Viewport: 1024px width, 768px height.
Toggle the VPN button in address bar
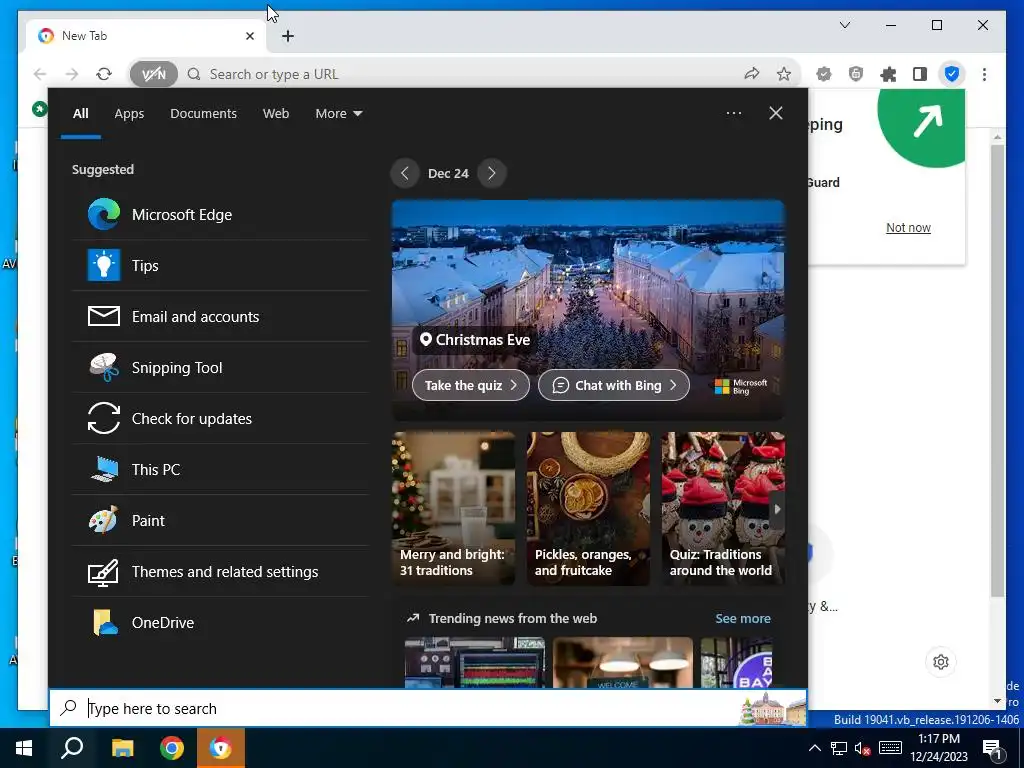[153, 74]
